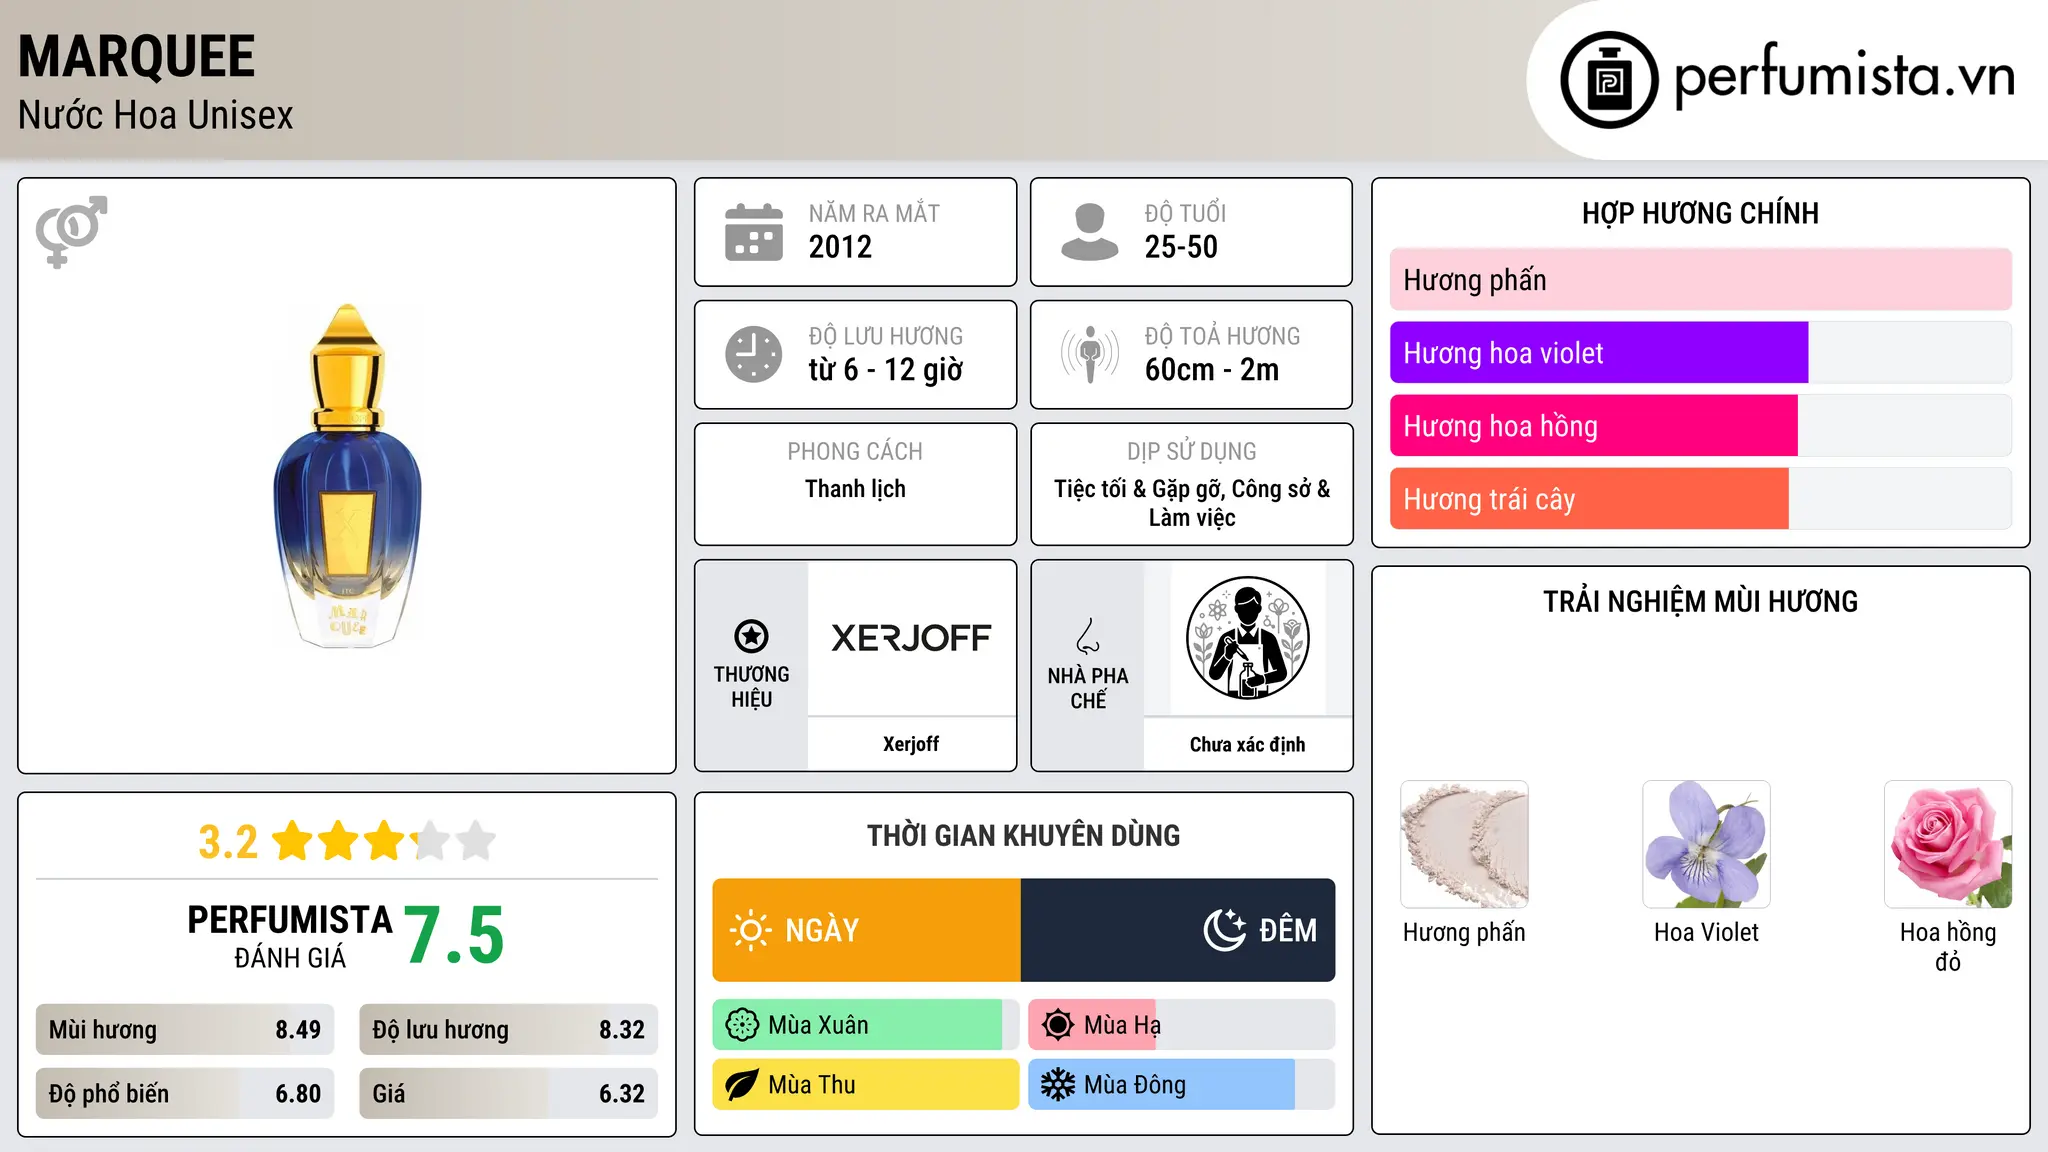The width and height of the screenshot is (2048, 1152).
Task: Click the unisex gender symbol icon
Action: (71, 231)
